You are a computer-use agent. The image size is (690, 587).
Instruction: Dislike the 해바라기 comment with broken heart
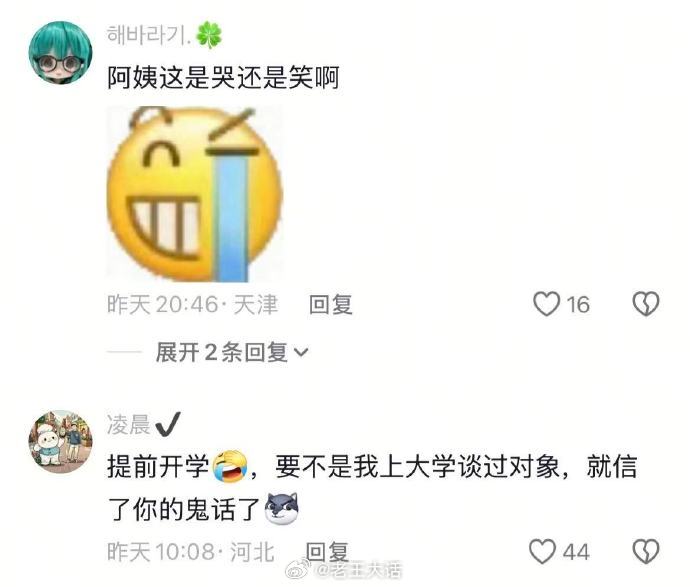point(646,304)
